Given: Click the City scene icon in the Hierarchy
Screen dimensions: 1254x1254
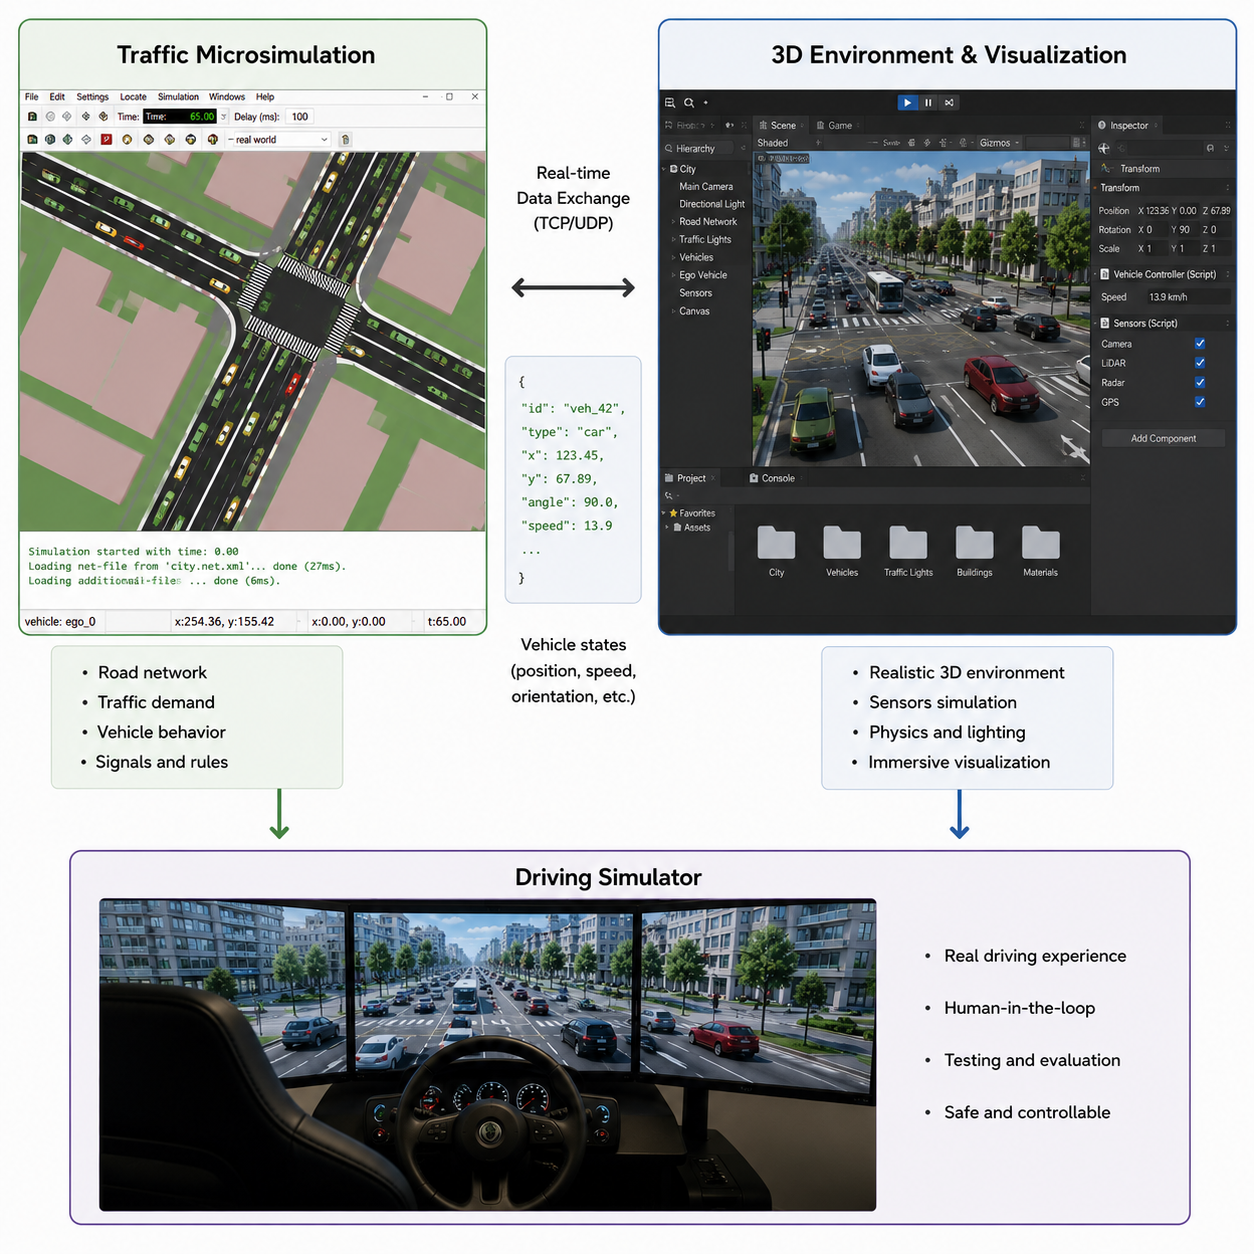Looking at the screenshot, I should [675, 169].
